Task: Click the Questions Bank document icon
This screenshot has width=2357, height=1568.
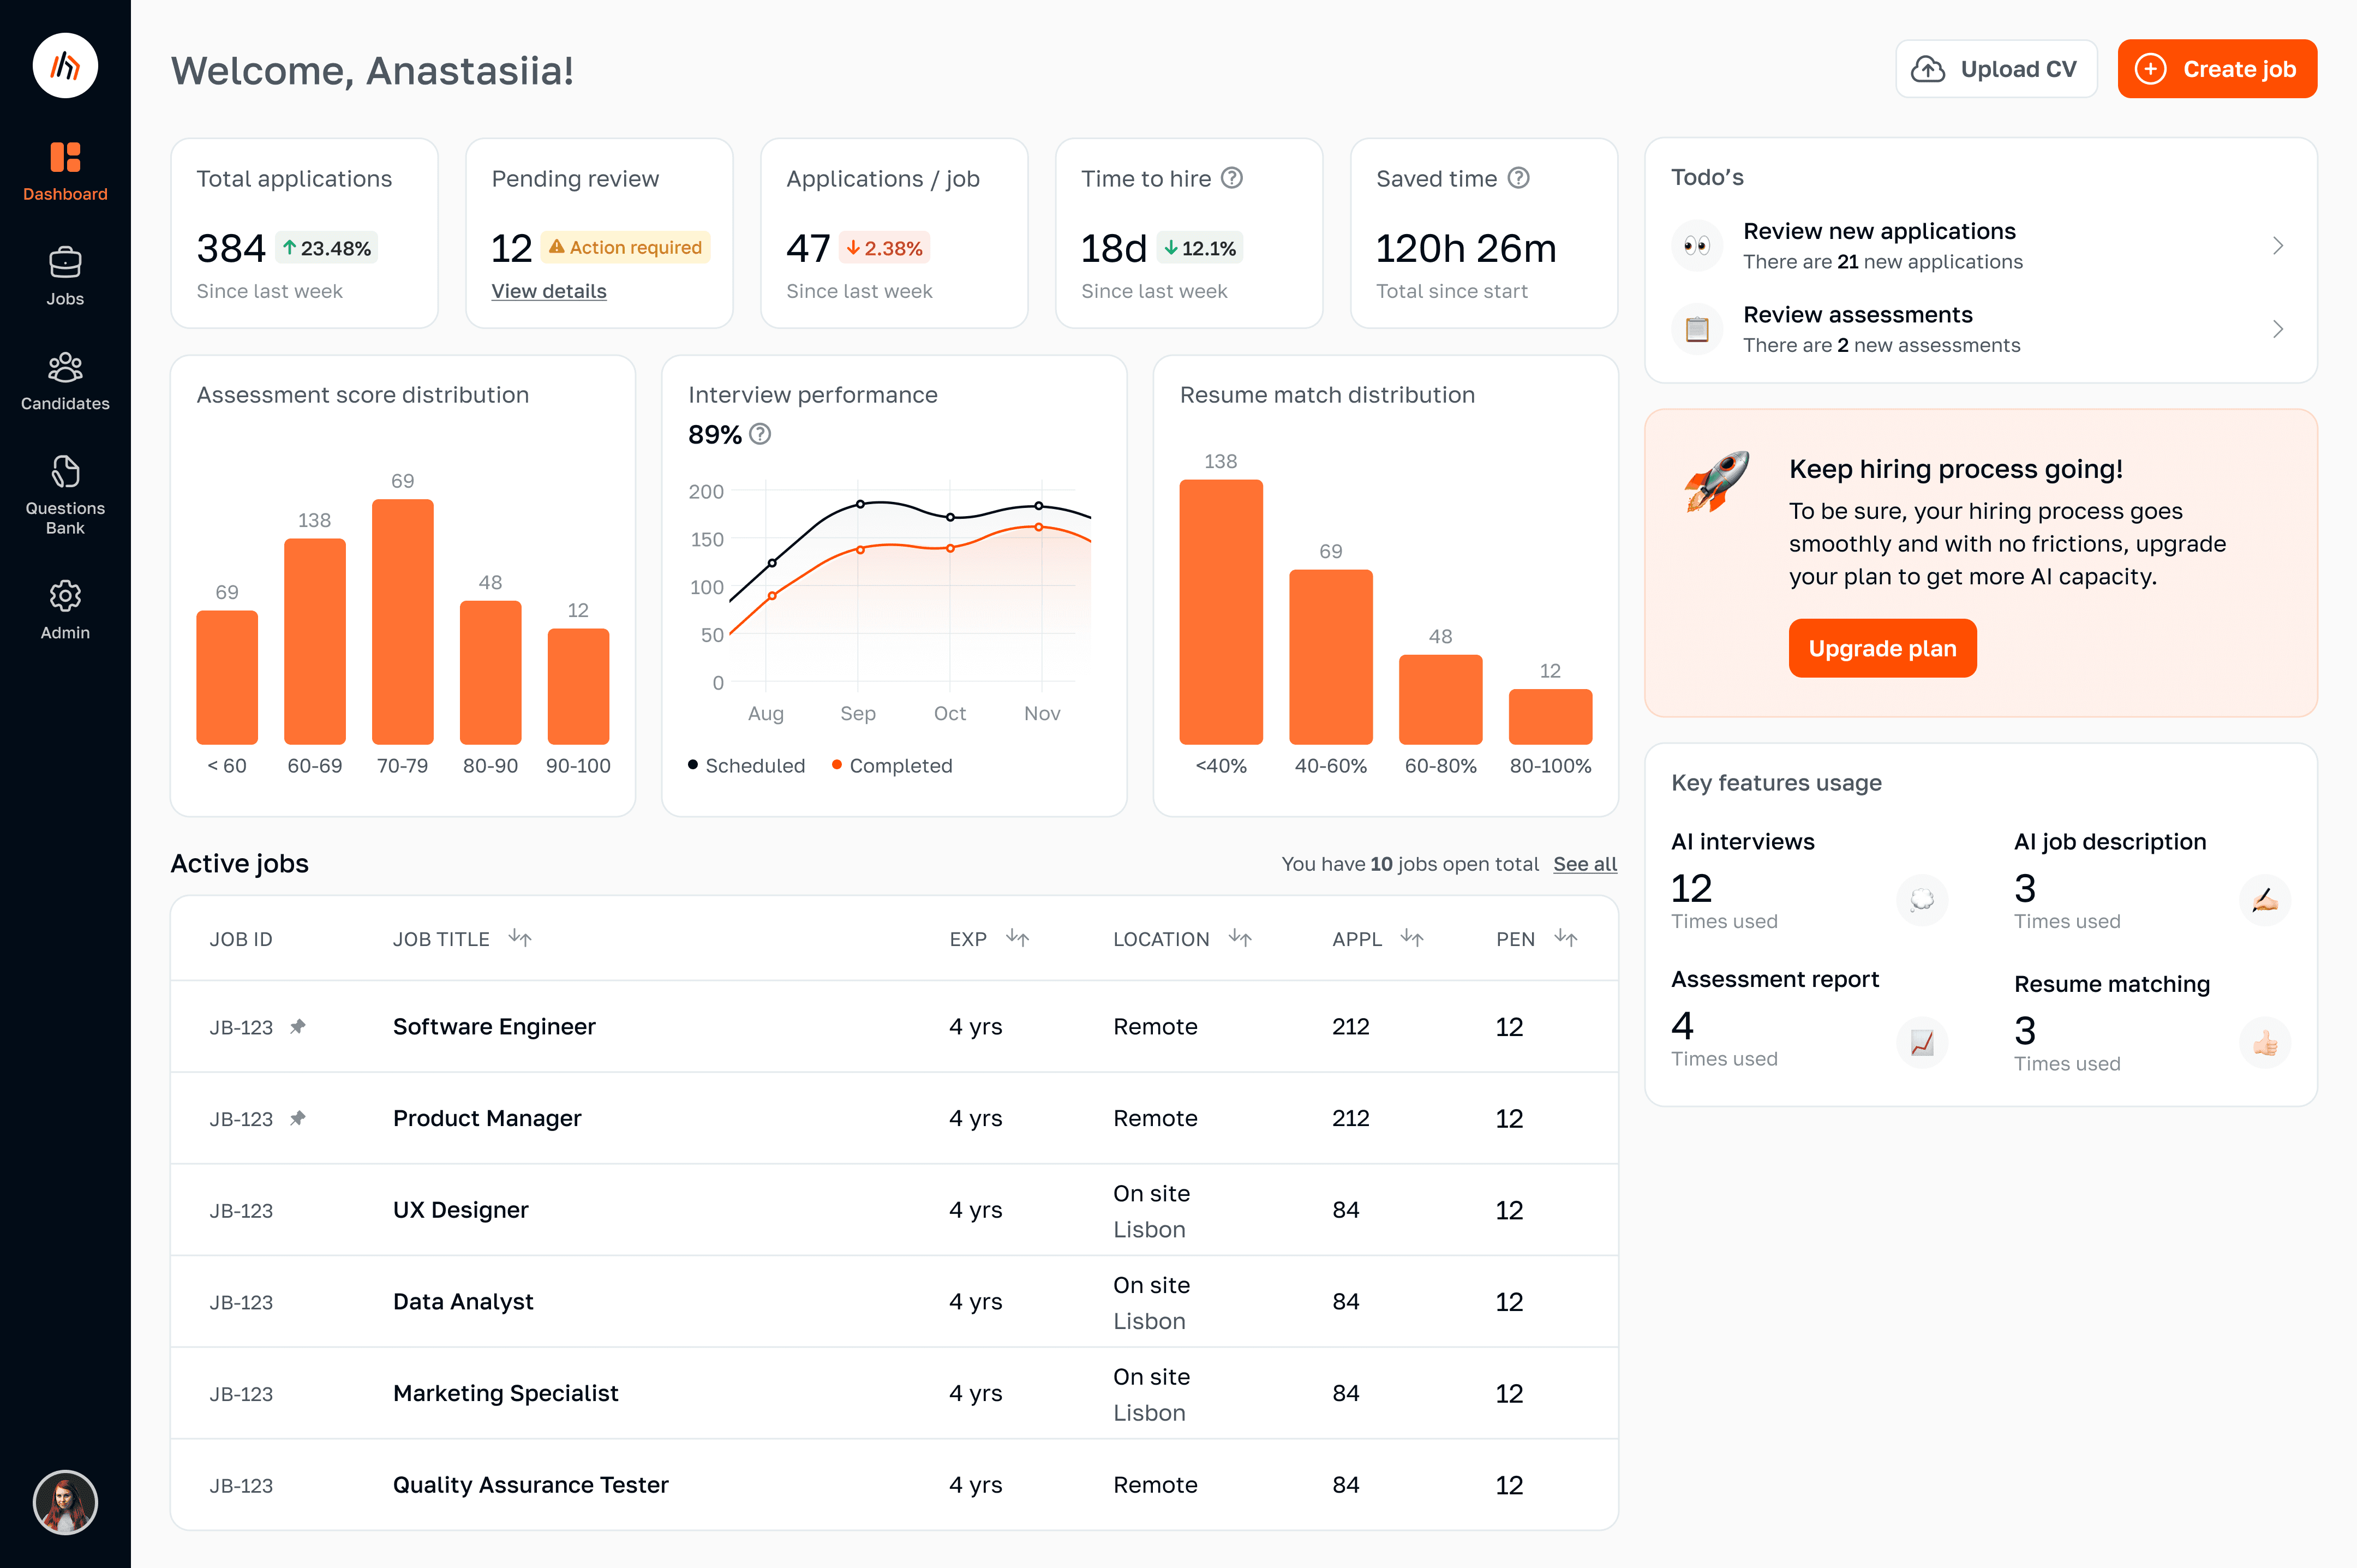Action: tap(65, 471)
